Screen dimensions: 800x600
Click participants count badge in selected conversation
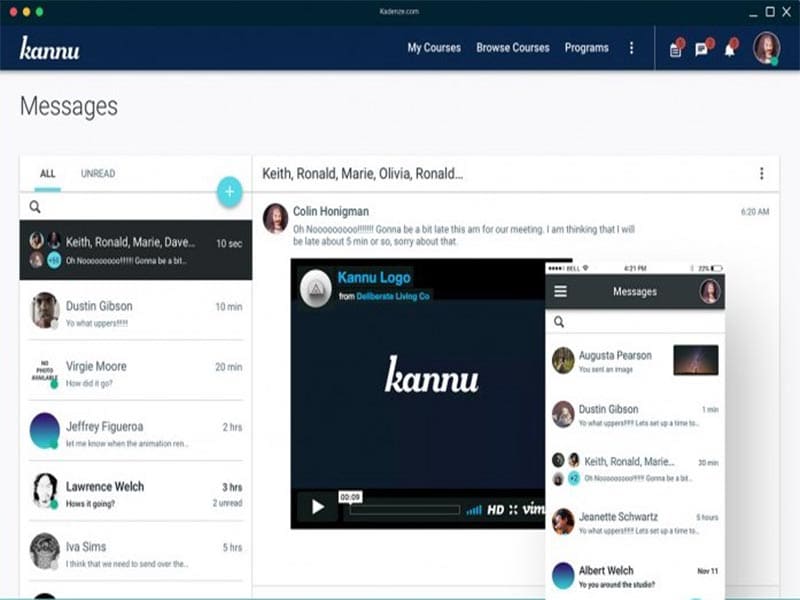pyautogui.click(x=54, y=260)
